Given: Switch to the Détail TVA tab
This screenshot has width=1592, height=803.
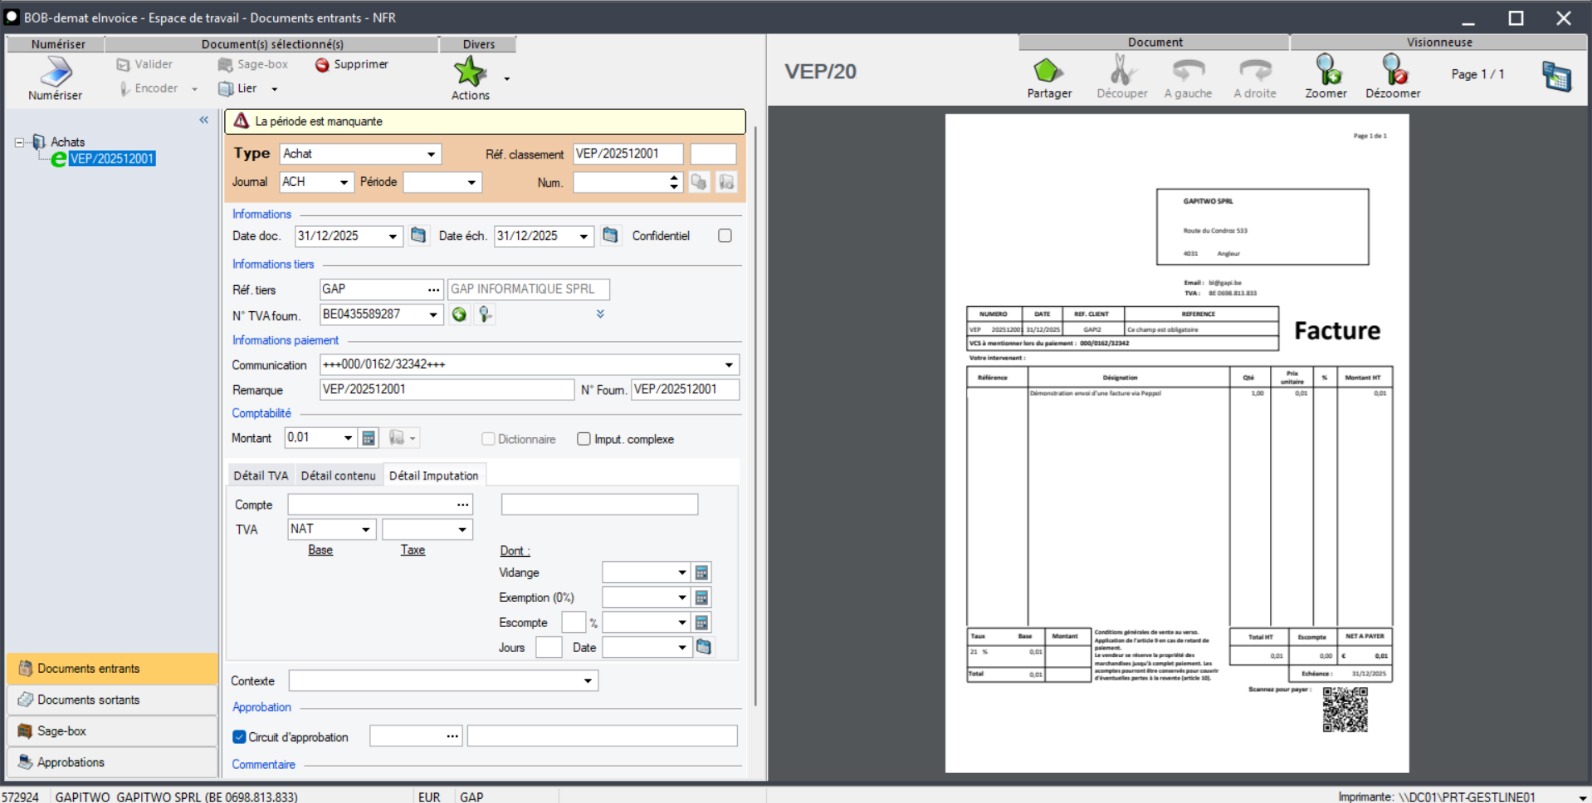Looking at the screenshot, I should pos(260,476).
